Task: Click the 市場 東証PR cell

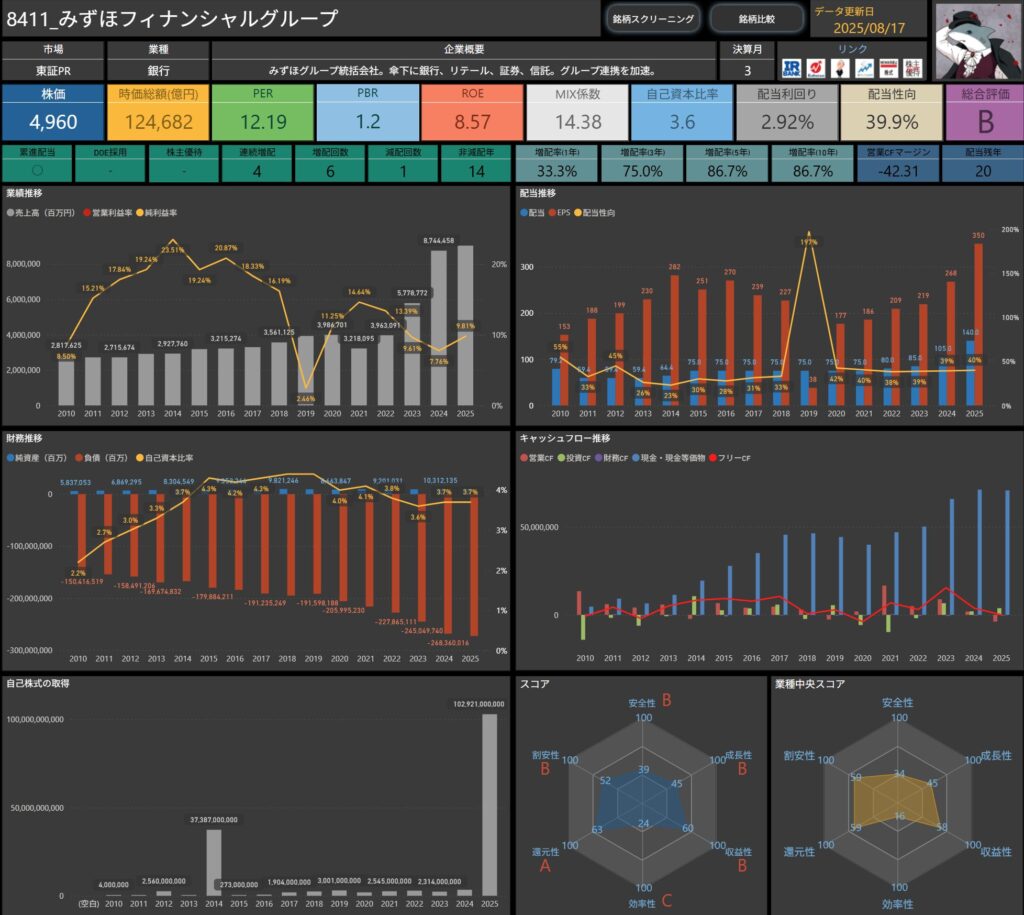Action: pos(53,61)
